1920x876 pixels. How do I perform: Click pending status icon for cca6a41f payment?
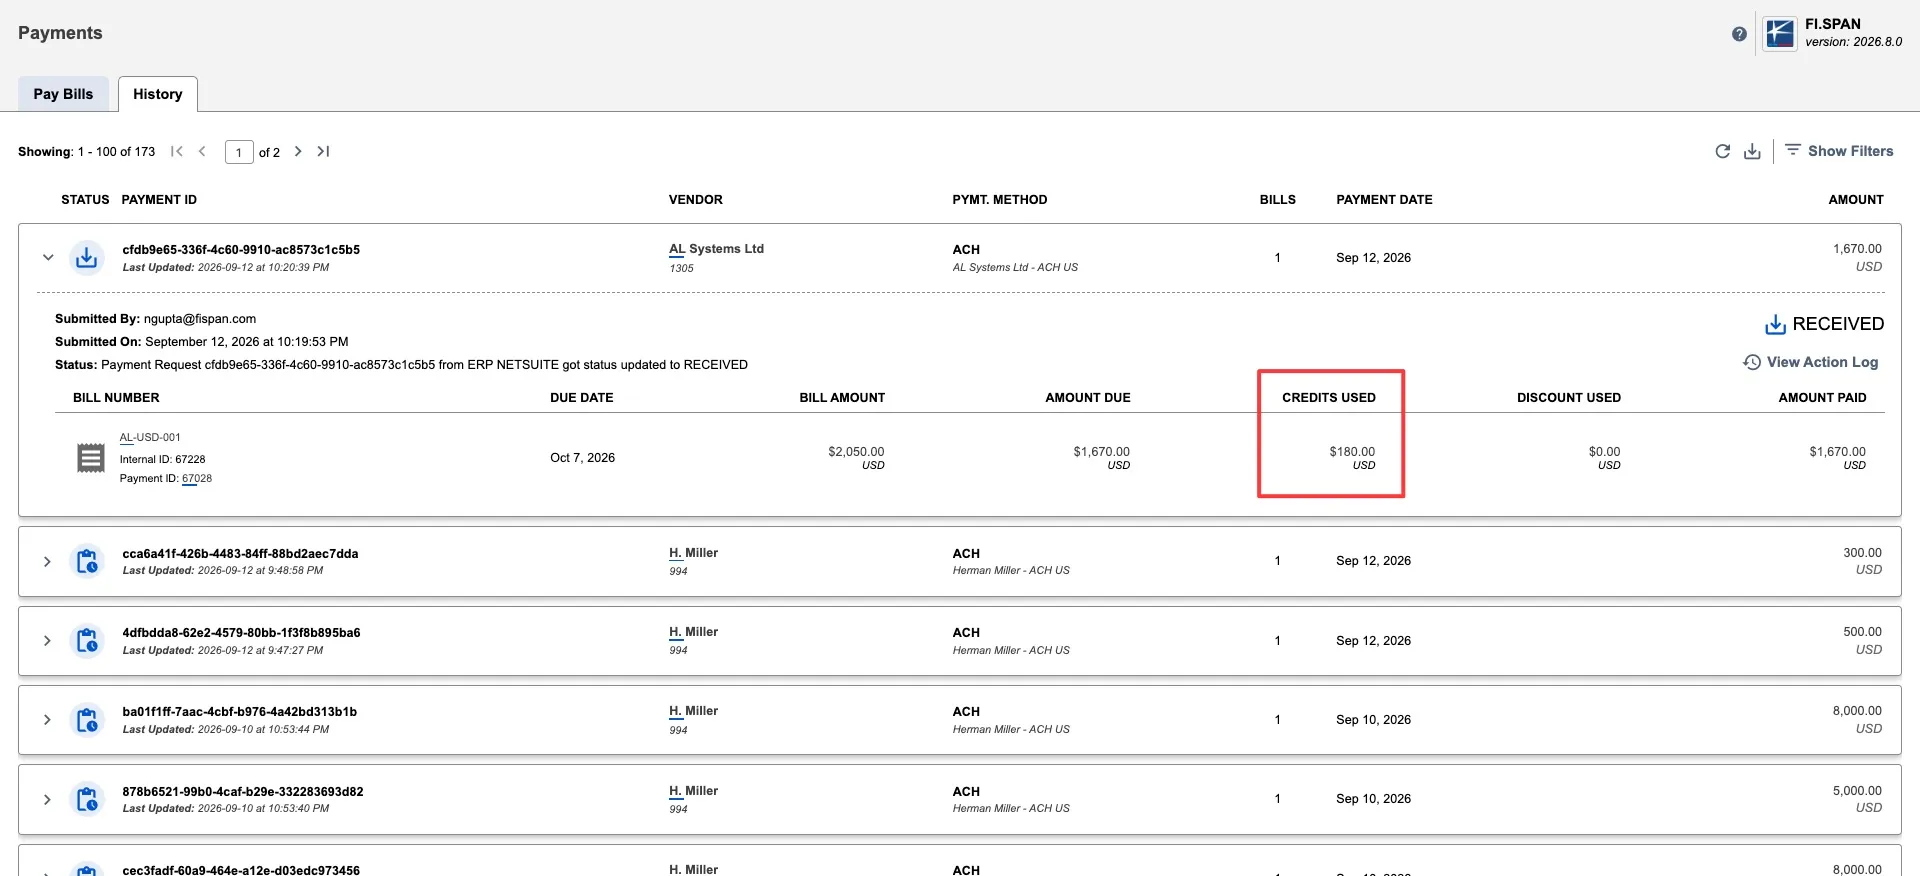pos(87,561)
